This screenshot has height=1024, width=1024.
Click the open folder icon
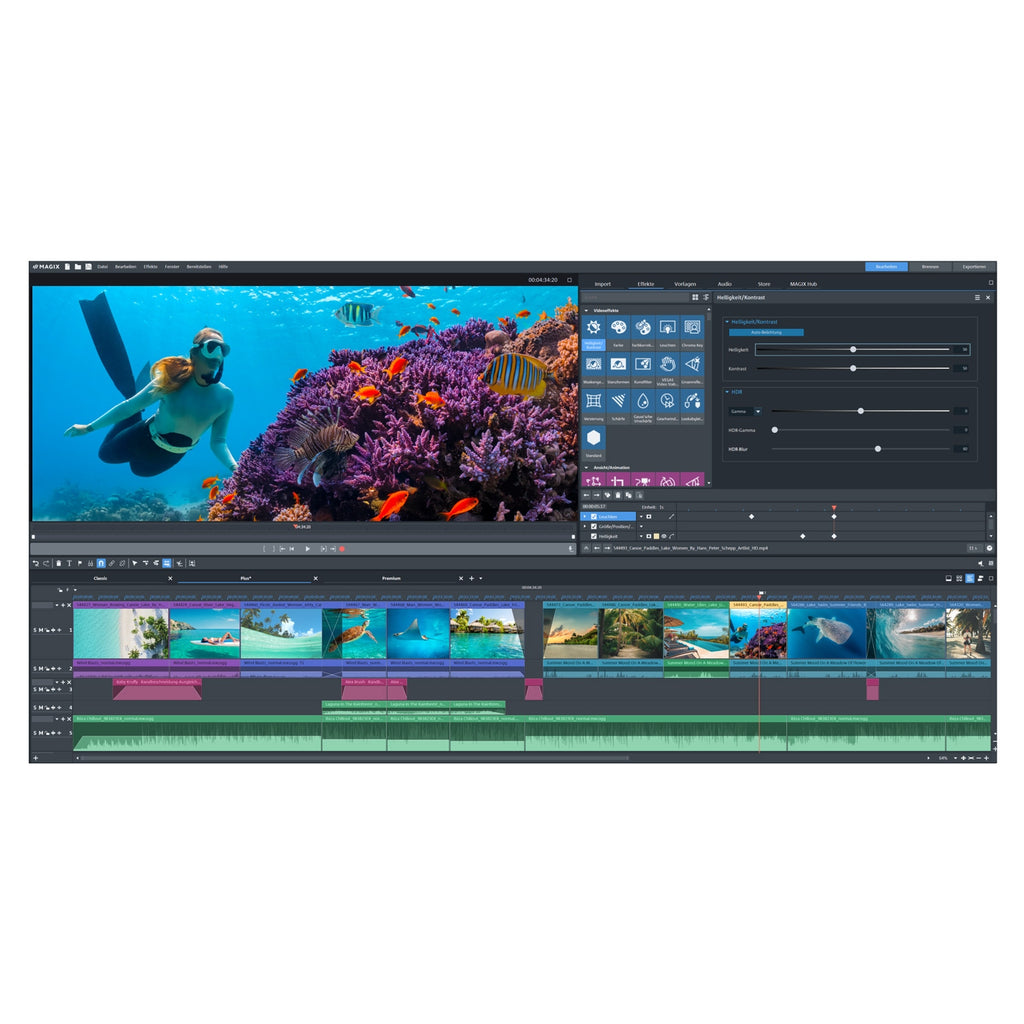[78, 266]
